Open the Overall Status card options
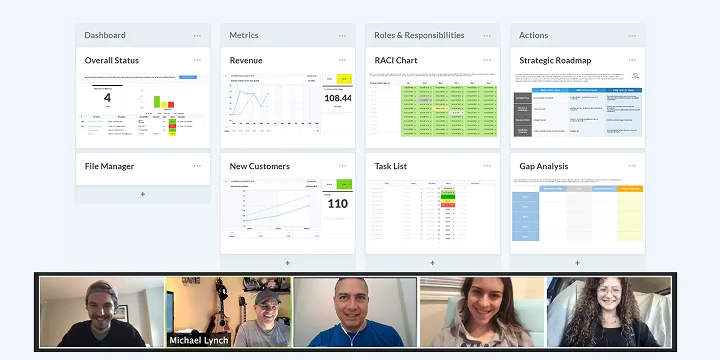Screen dimensions: 720x360 tap(197, 60)
